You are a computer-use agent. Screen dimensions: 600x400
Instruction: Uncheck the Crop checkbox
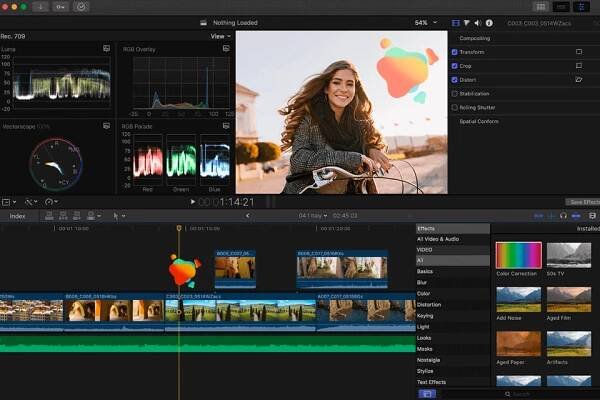coord(455,66)
